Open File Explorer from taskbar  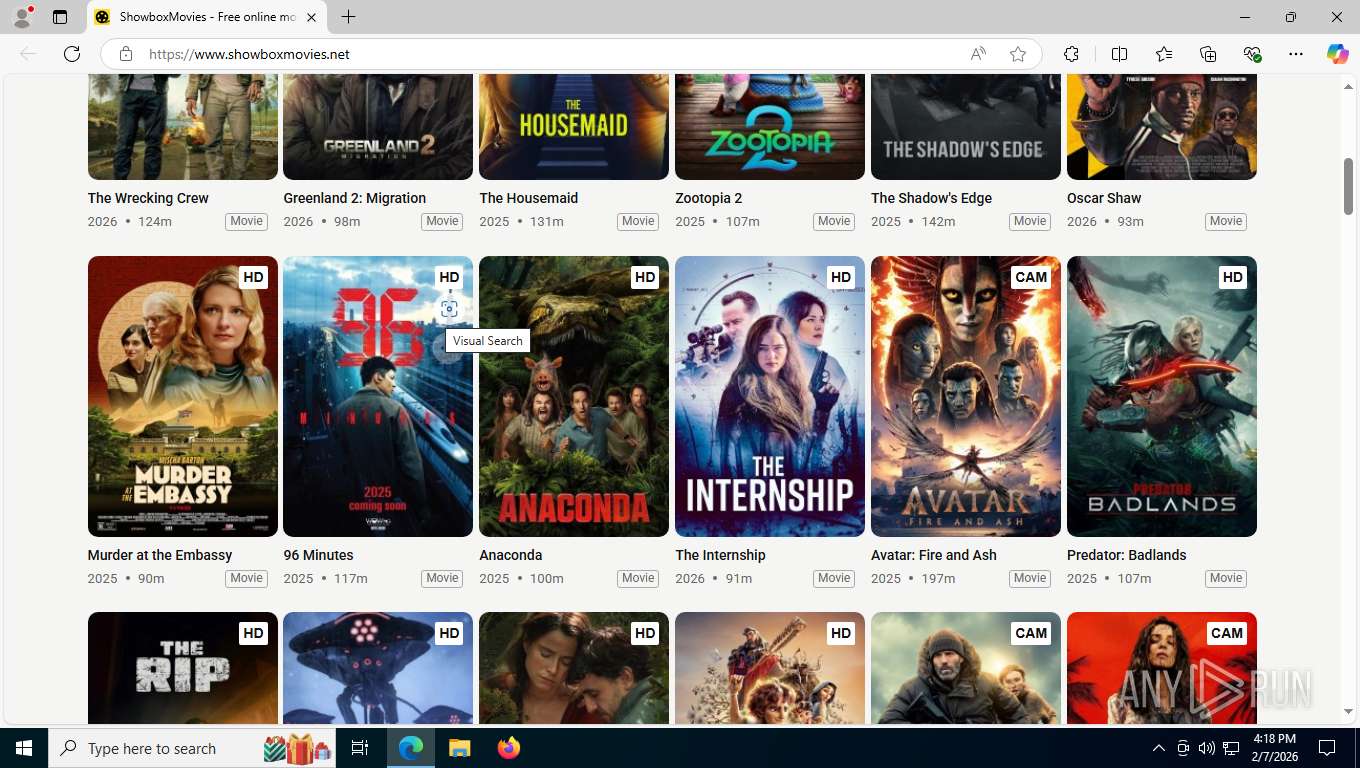459,748
